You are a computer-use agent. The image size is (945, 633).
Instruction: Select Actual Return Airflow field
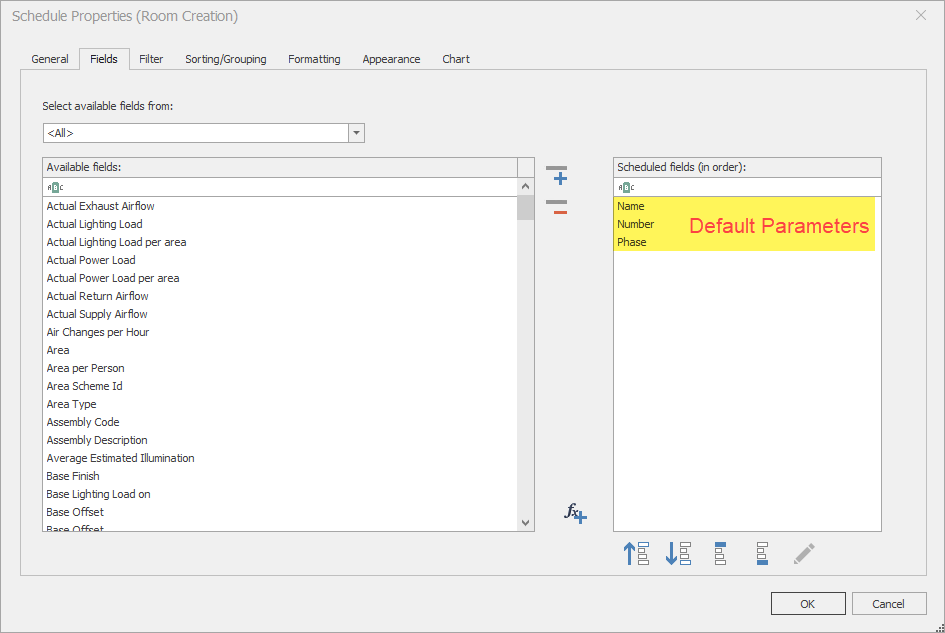(280, 296)
